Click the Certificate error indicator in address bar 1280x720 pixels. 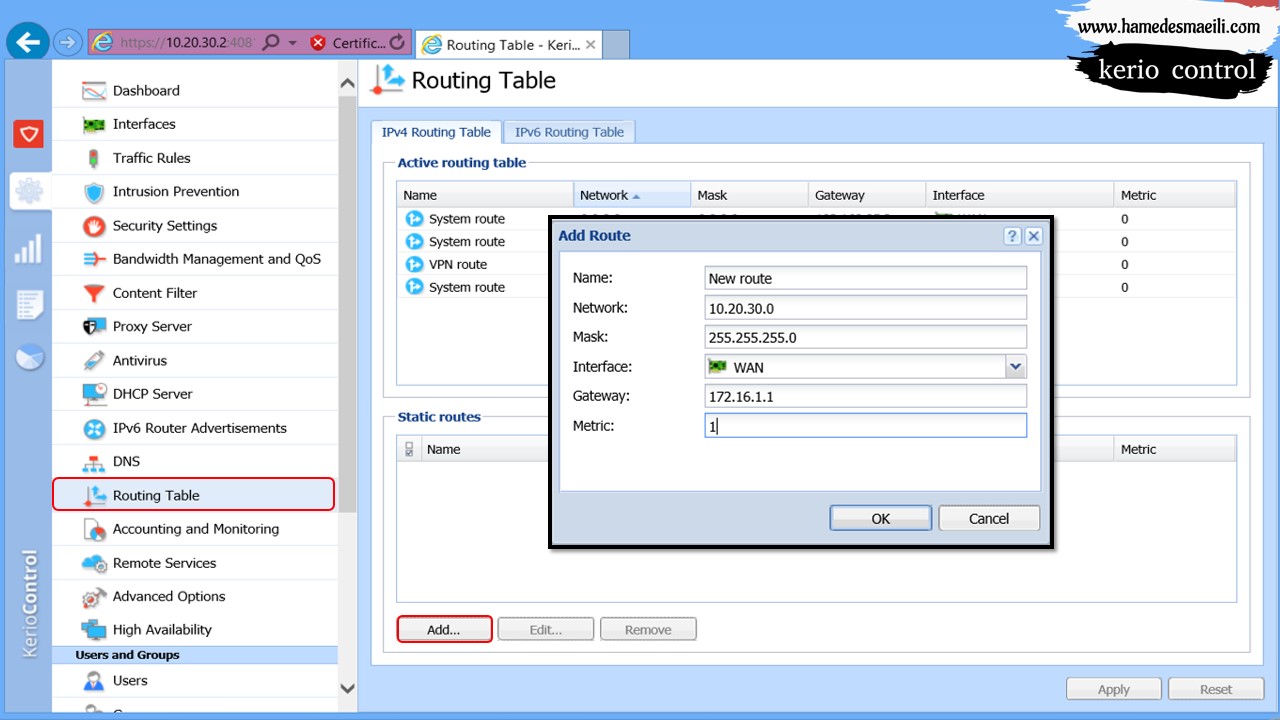click(x=346, y=43)
